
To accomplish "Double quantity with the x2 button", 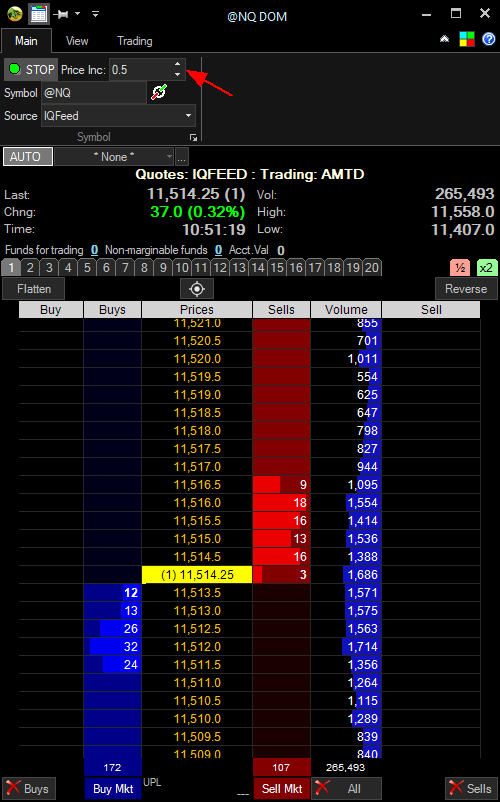I will point(487,268).
